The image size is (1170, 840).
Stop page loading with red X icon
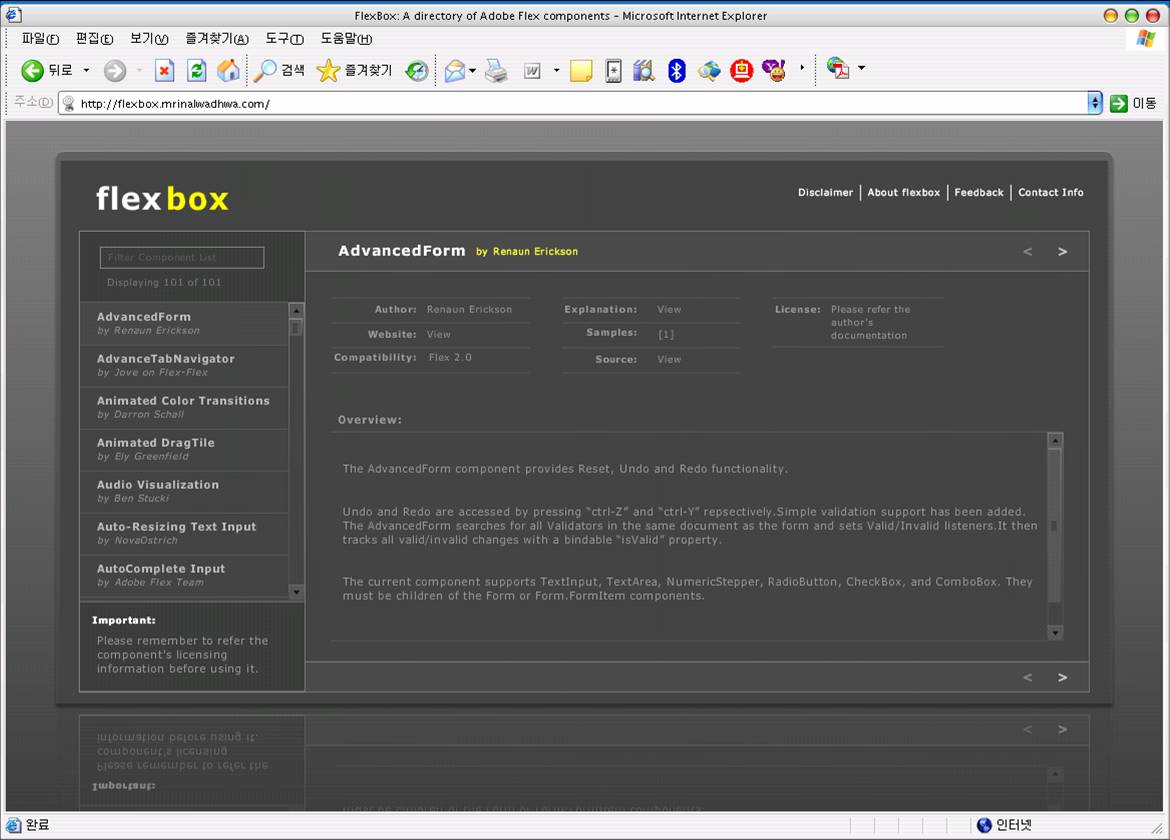point(164,71)
